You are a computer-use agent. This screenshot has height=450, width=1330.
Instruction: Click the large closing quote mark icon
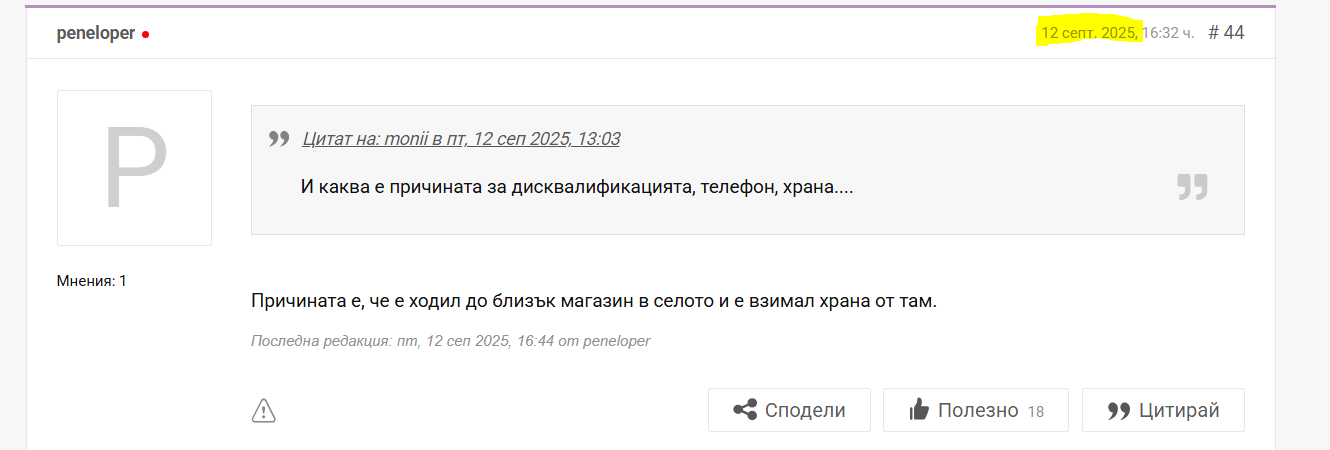pos(1192,186)
